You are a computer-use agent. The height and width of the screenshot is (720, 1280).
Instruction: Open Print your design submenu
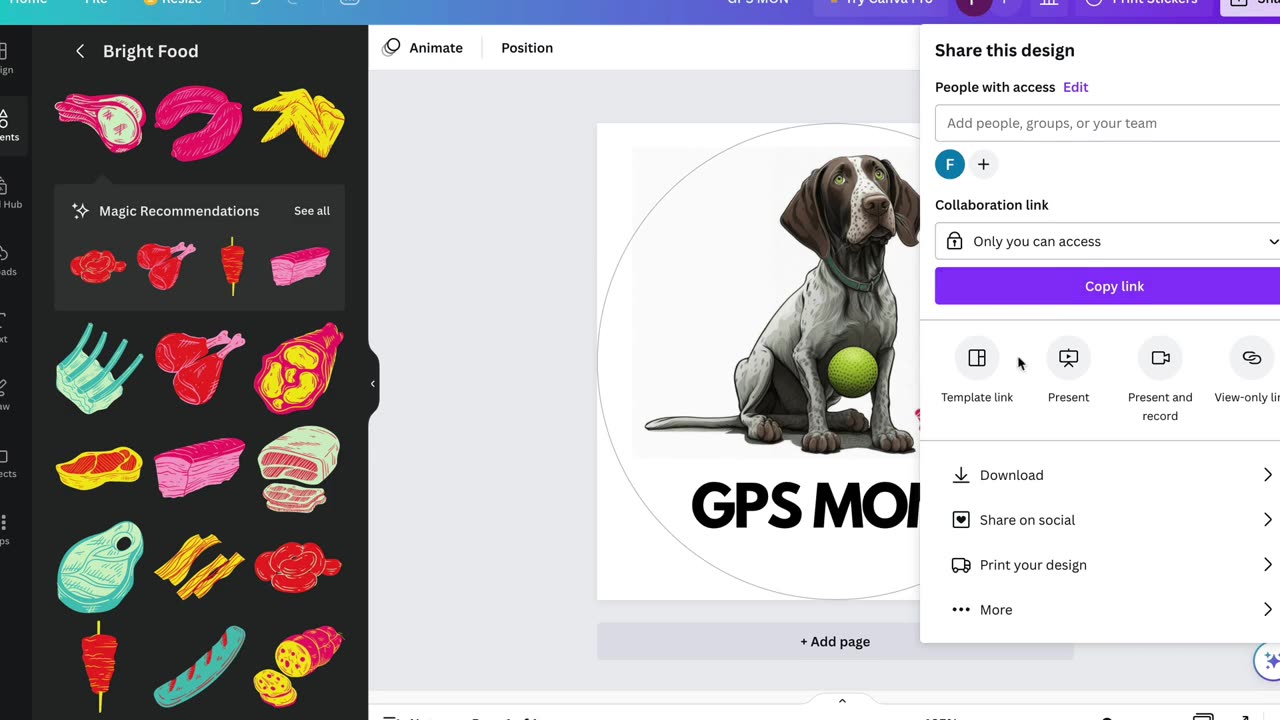[x=1113, y=565]
